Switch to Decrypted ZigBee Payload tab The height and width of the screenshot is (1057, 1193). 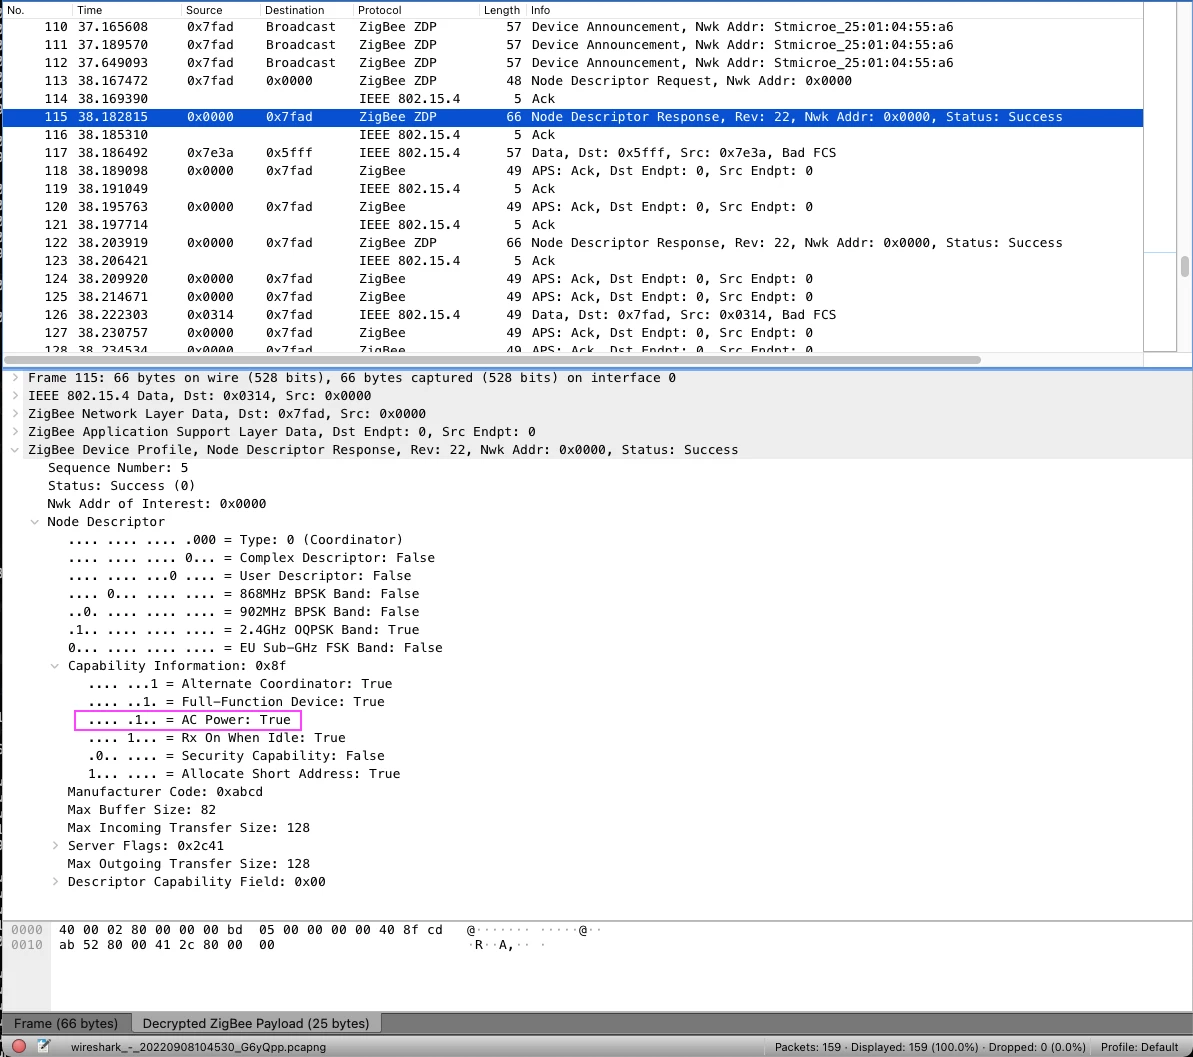click(256, 1024)
